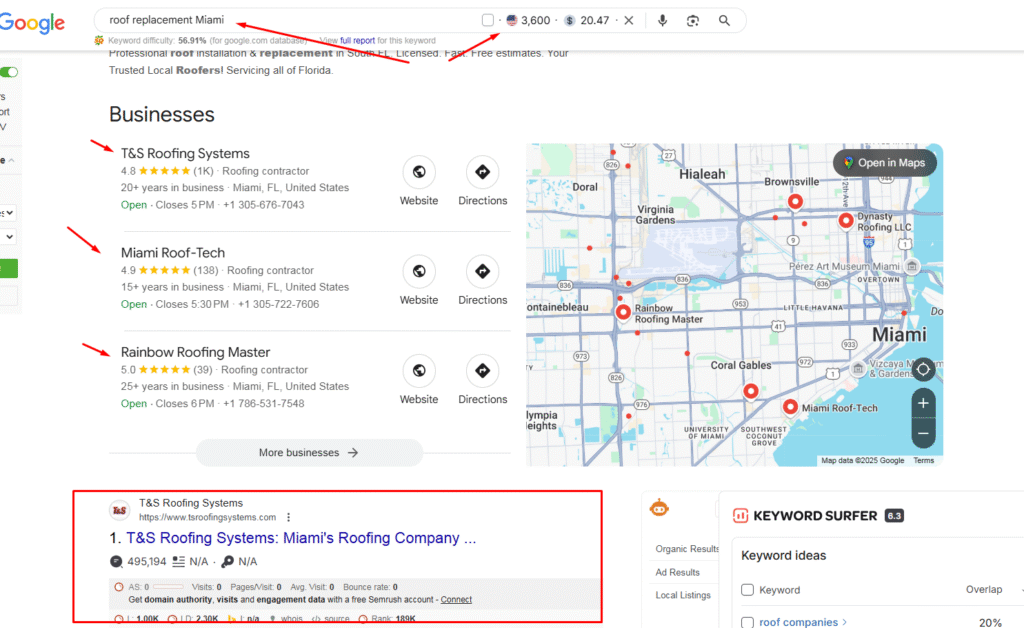Zoom in on the map
The image size is (1024, 628).
click(923, 403)
